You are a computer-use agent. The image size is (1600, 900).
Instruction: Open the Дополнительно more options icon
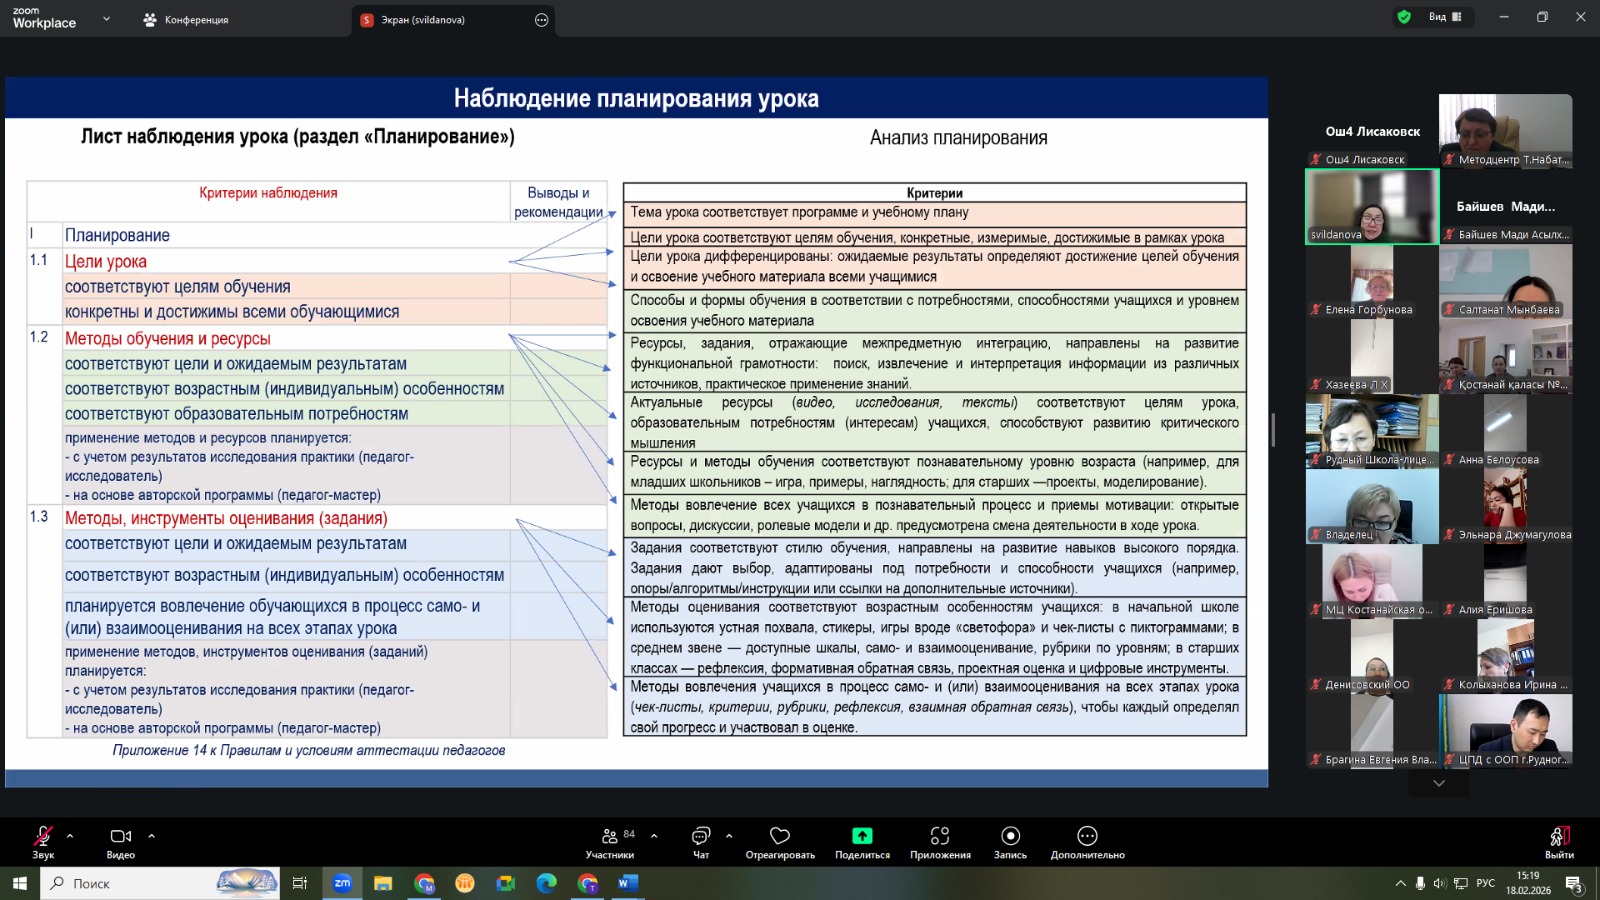click(x=1087, y=837)
